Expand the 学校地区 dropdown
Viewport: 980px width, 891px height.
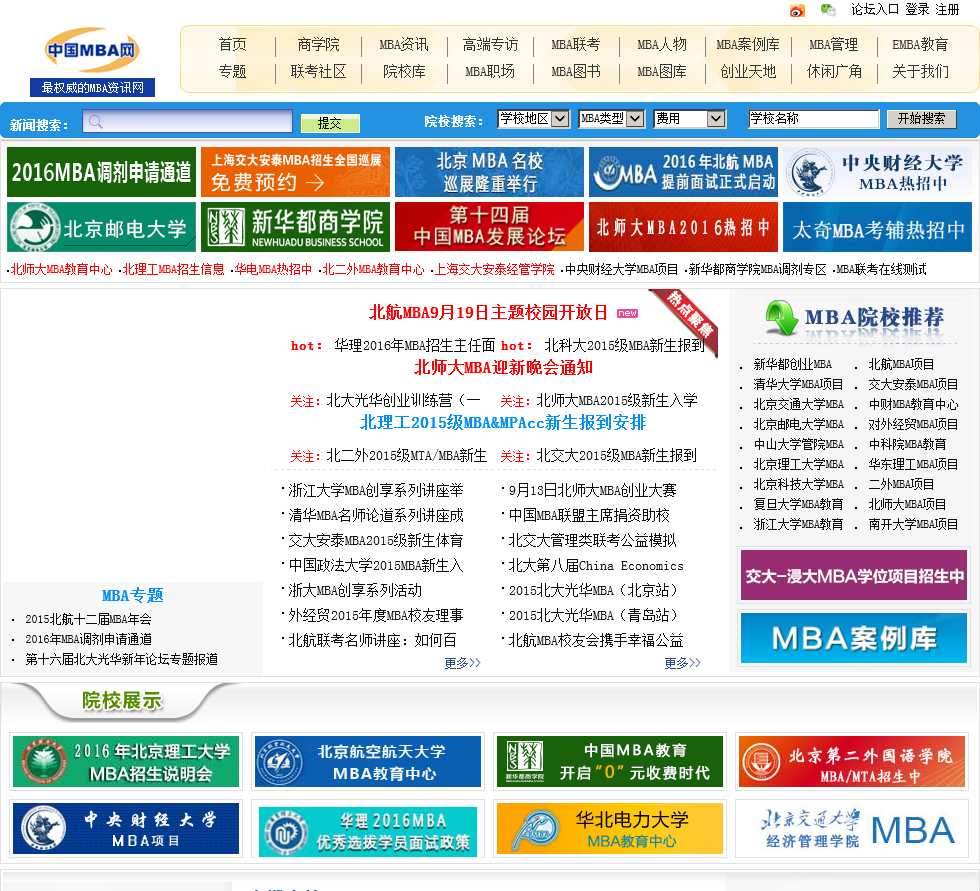pos(533,118)
